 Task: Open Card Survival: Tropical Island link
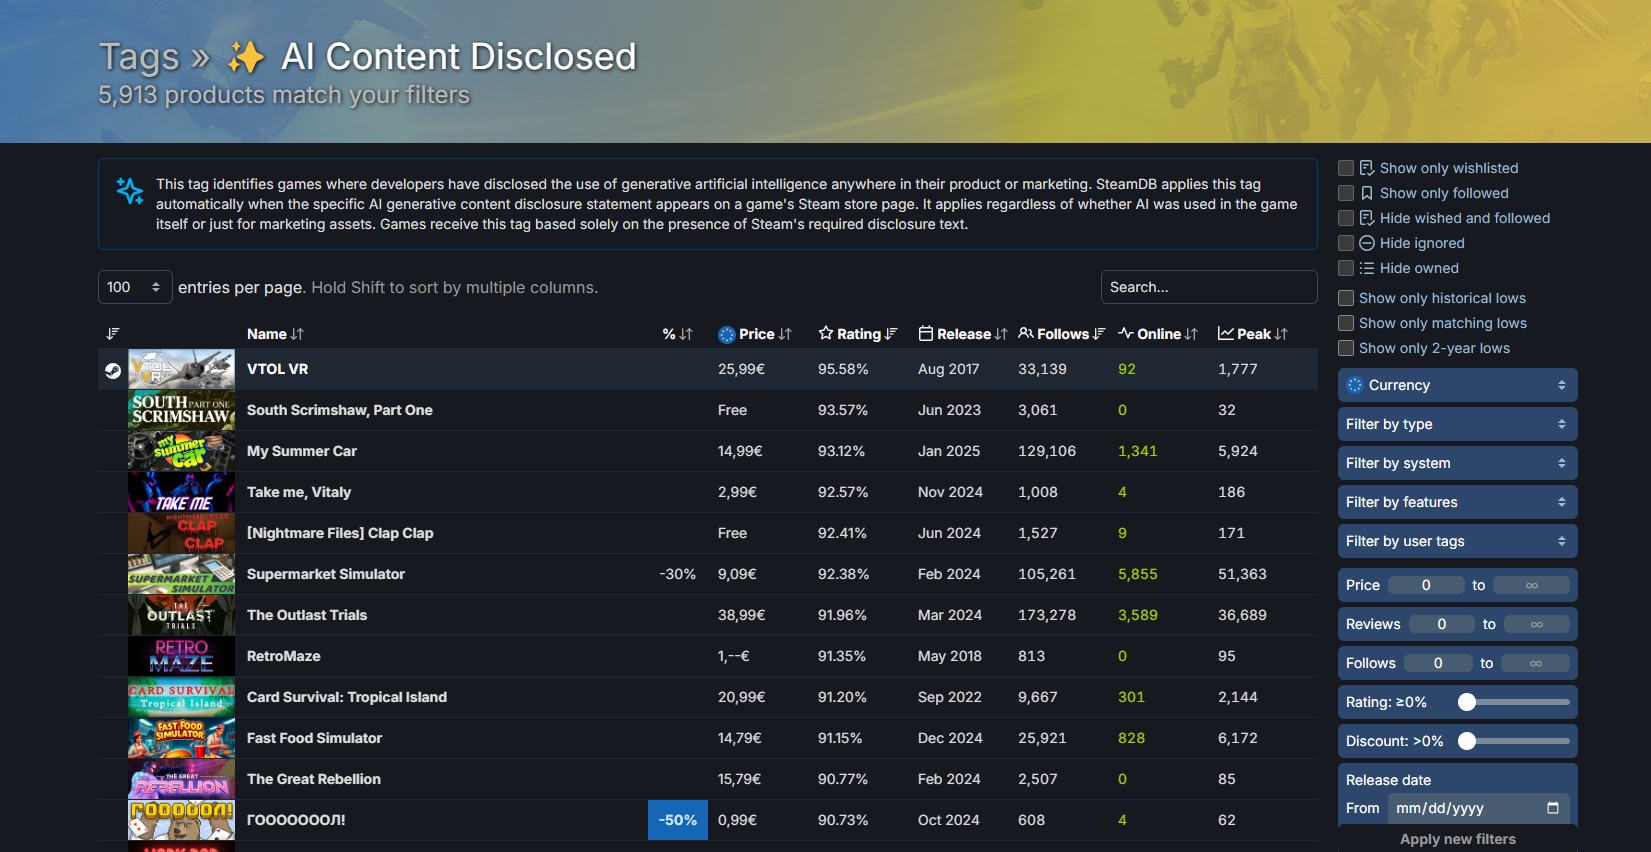click(x=347, y=697)
